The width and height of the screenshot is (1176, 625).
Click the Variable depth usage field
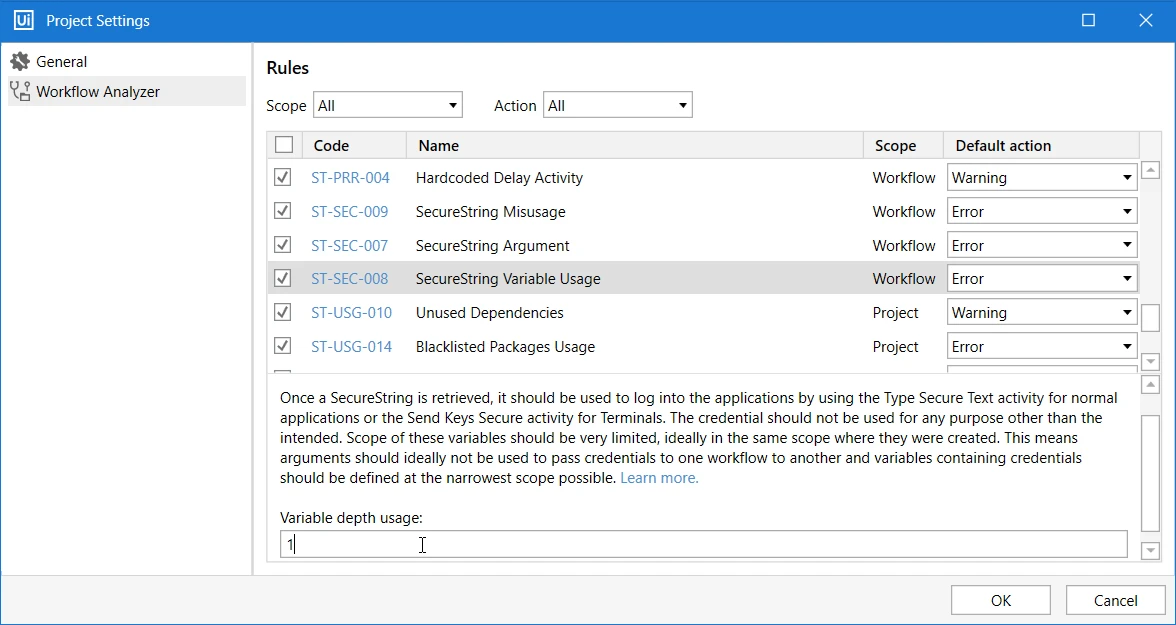[x=704, y=545]
